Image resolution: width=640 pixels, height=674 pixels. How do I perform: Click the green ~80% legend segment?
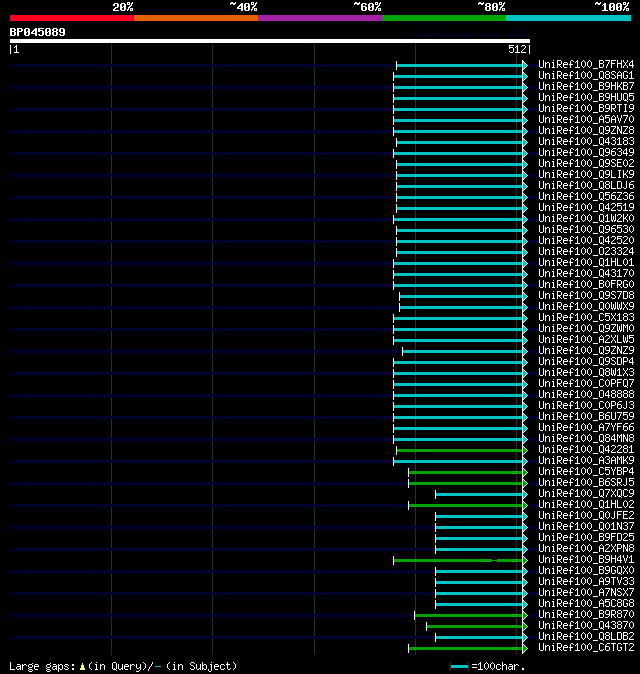click(444, 18)
